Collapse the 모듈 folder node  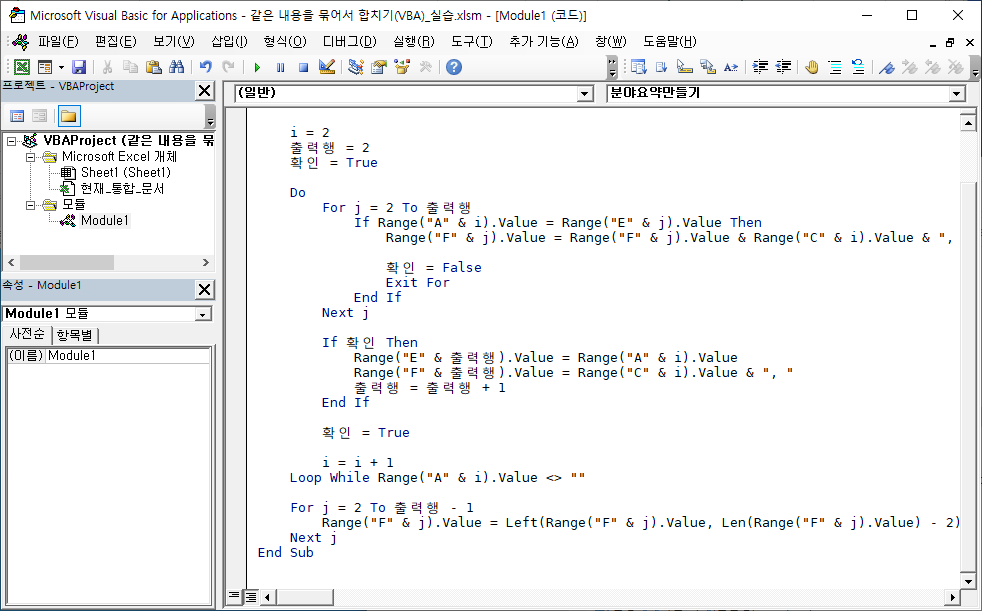click(x=30, y=205)
